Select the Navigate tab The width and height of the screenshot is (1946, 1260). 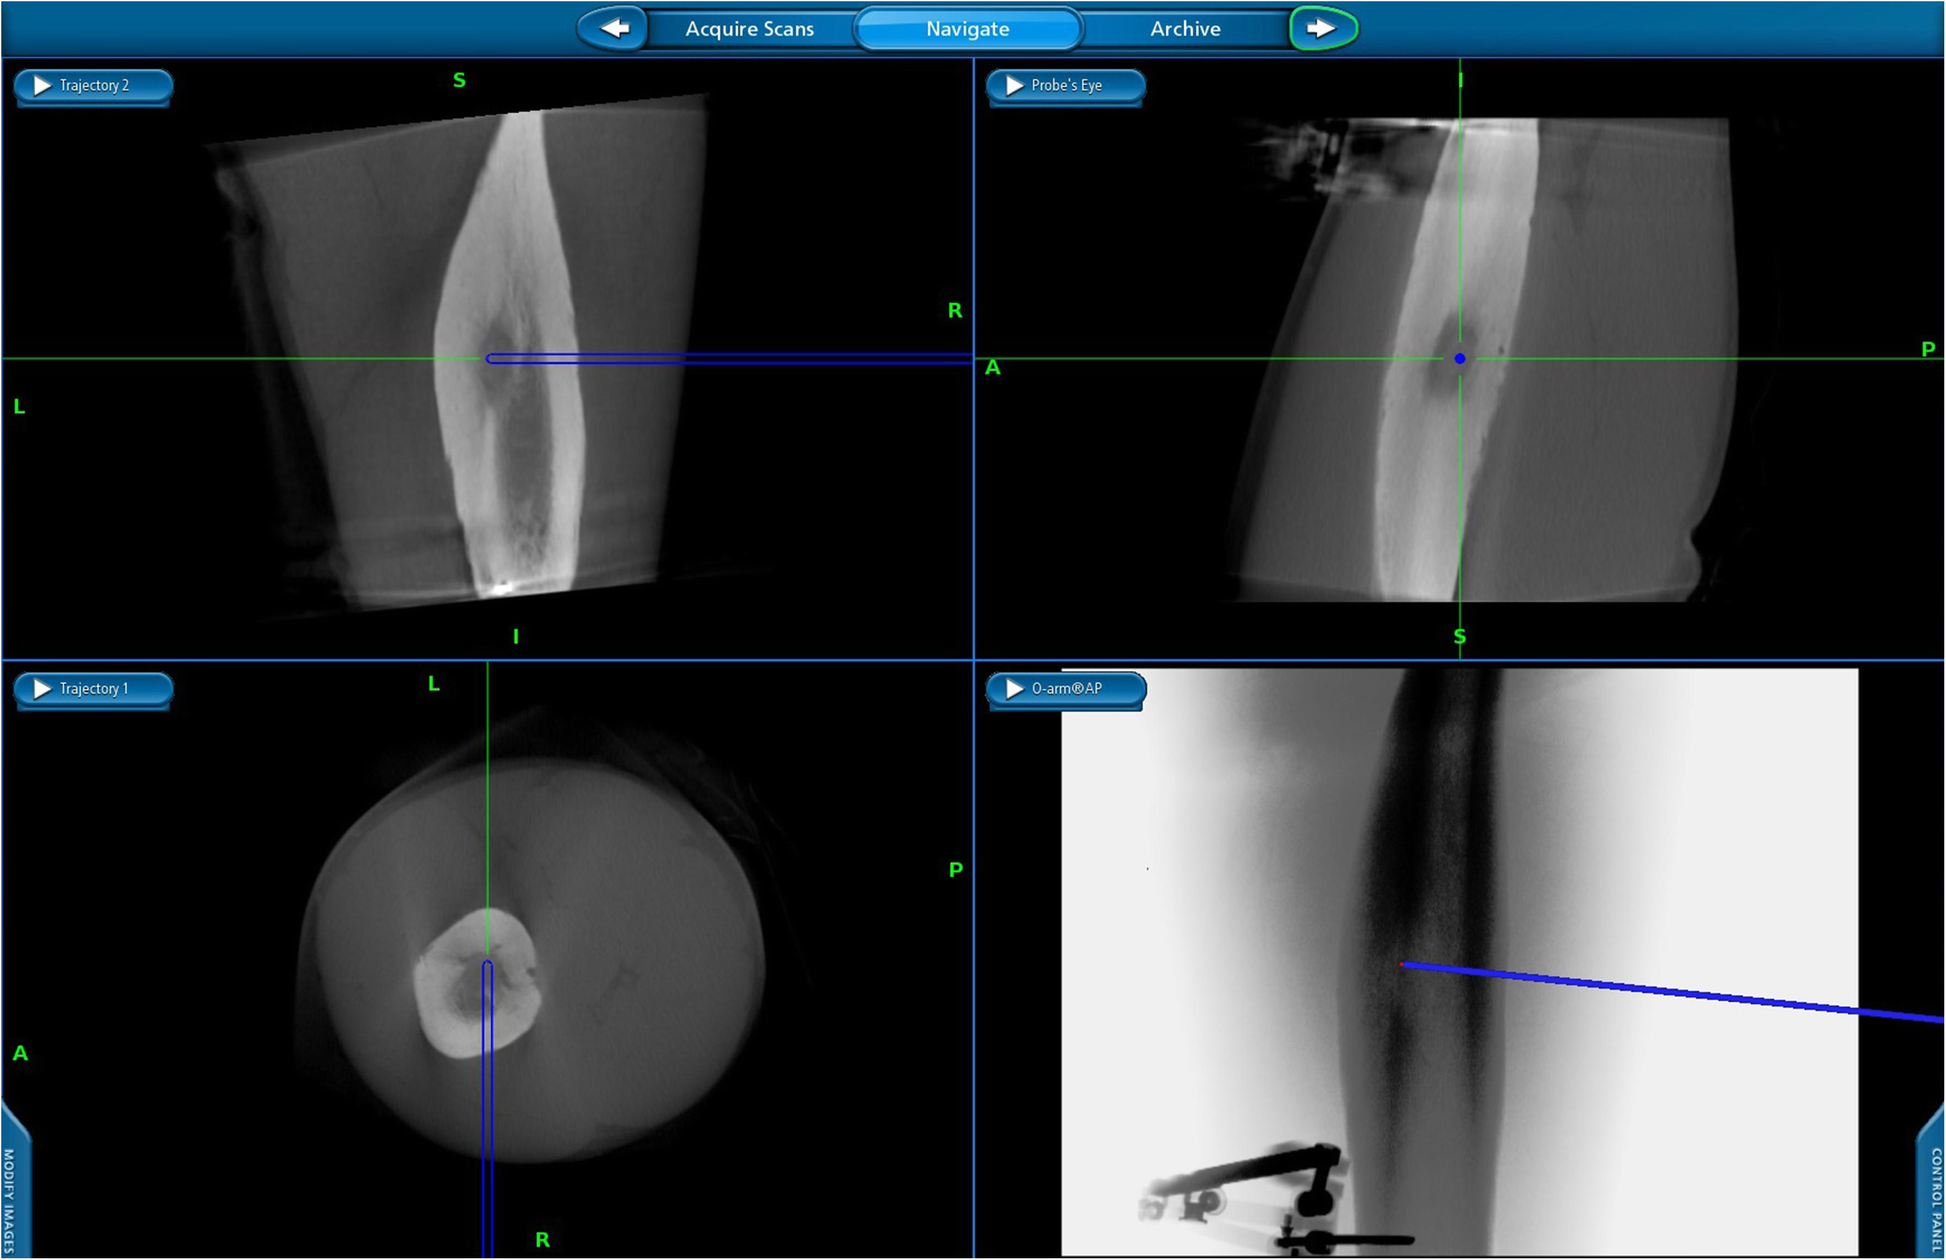click(x=967, y=29)
